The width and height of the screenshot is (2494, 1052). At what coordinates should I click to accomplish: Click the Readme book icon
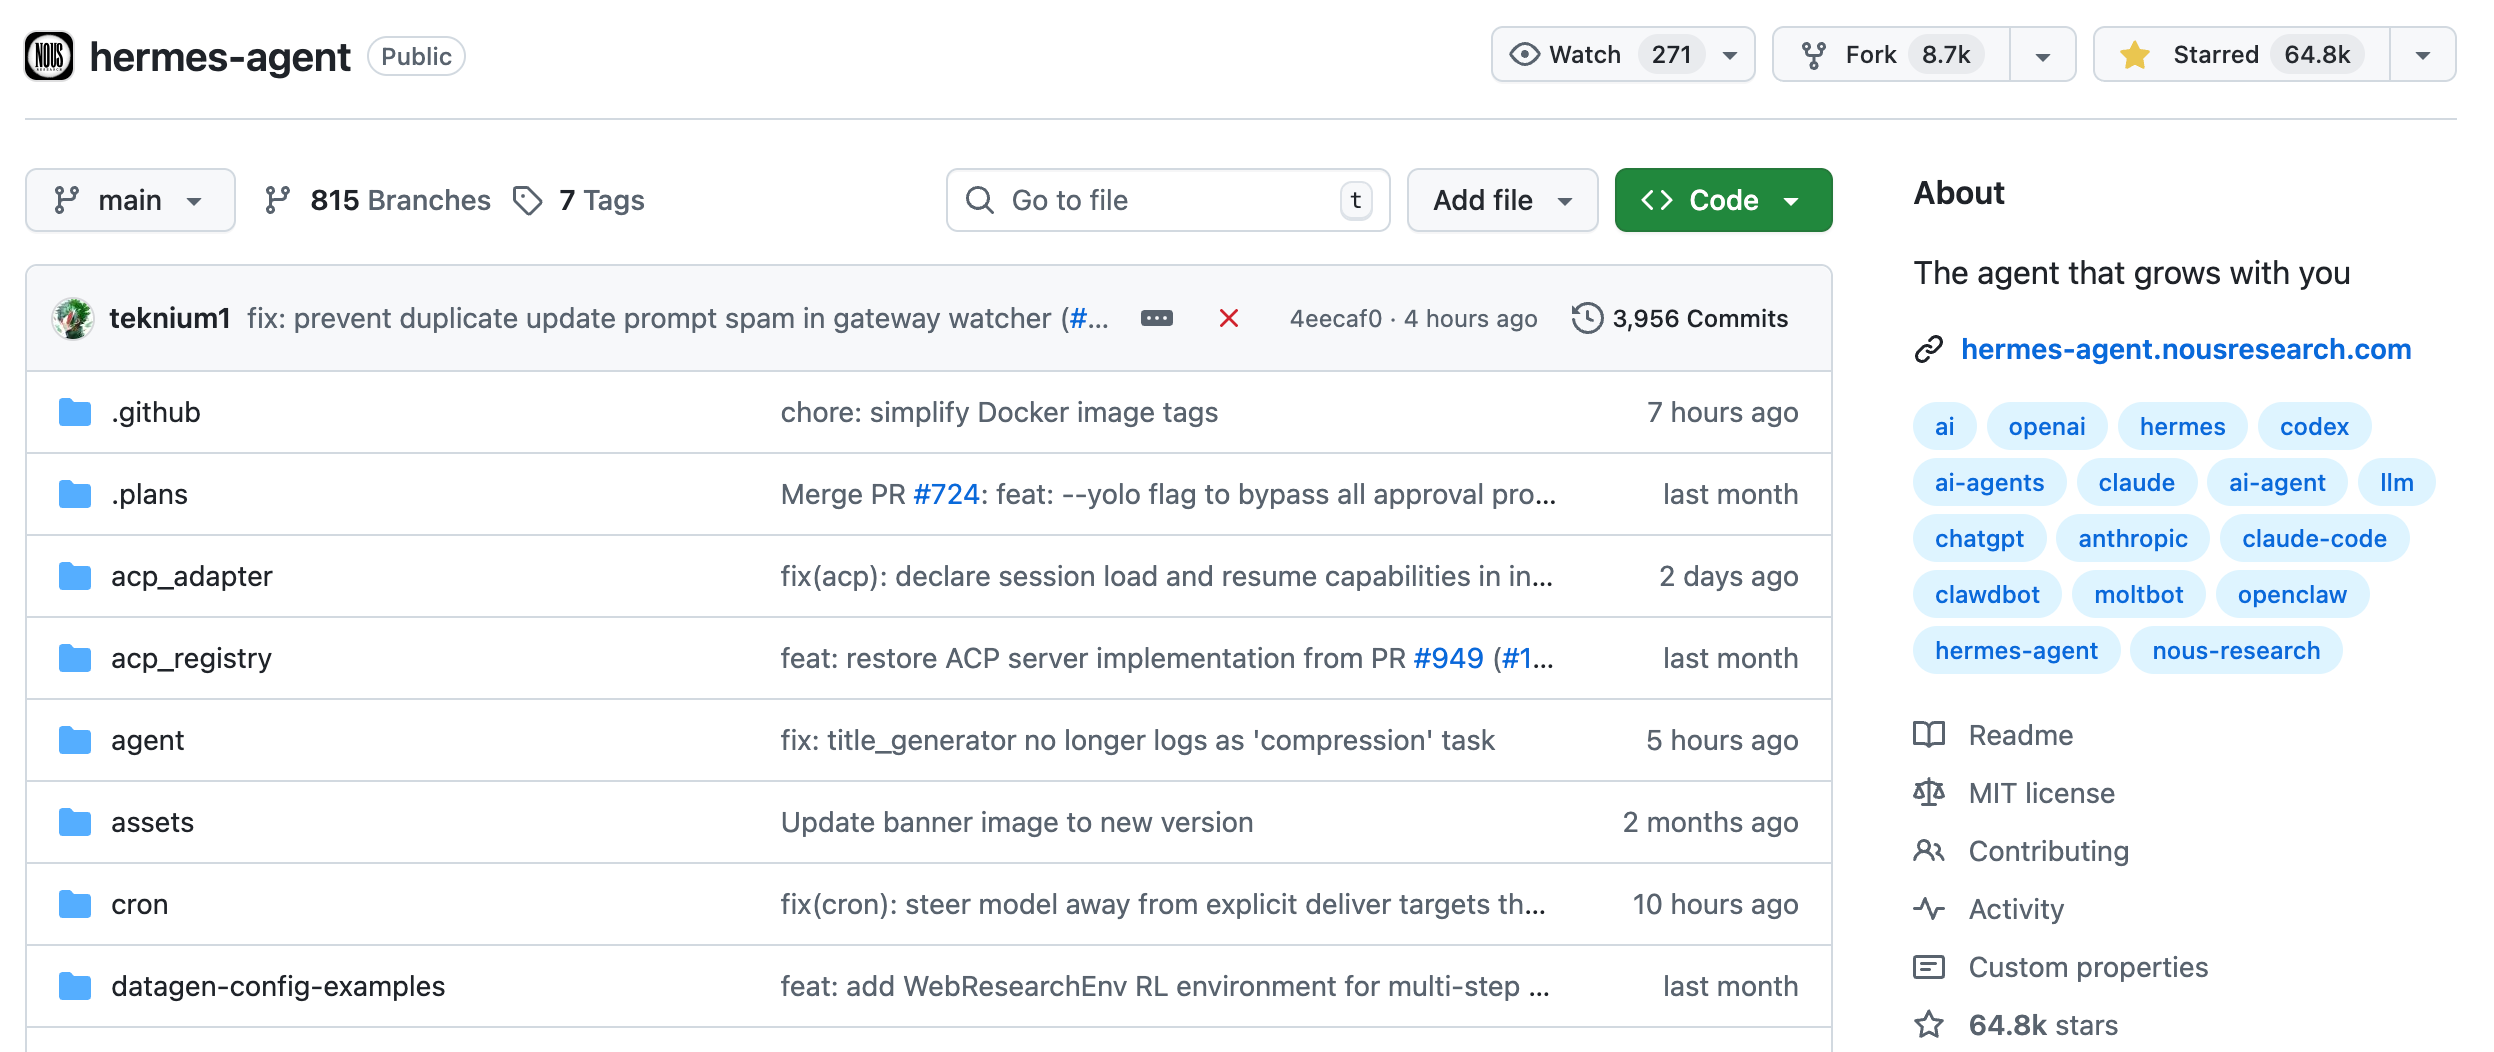click(x=1929, y=735)
